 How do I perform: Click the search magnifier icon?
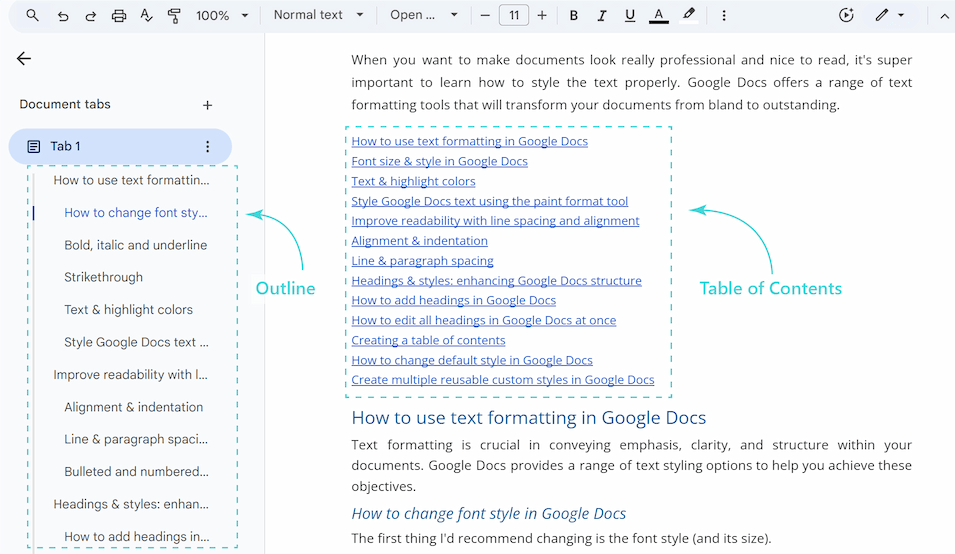[x=32, y=15]
